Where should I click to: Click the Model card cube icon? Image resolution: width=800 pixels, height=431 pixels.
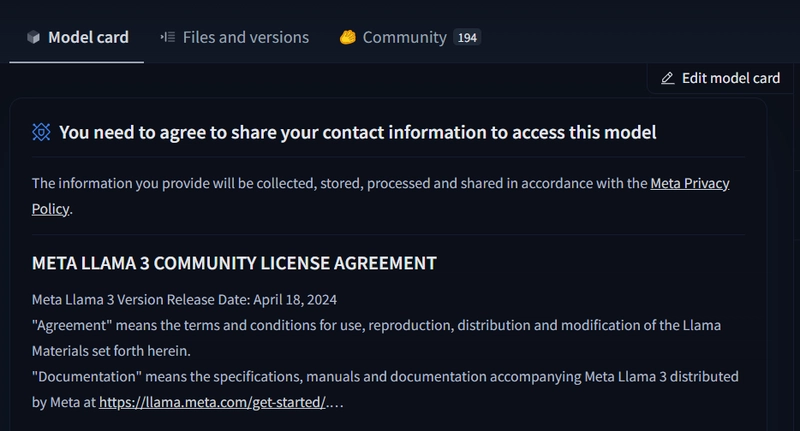[33, 37]
